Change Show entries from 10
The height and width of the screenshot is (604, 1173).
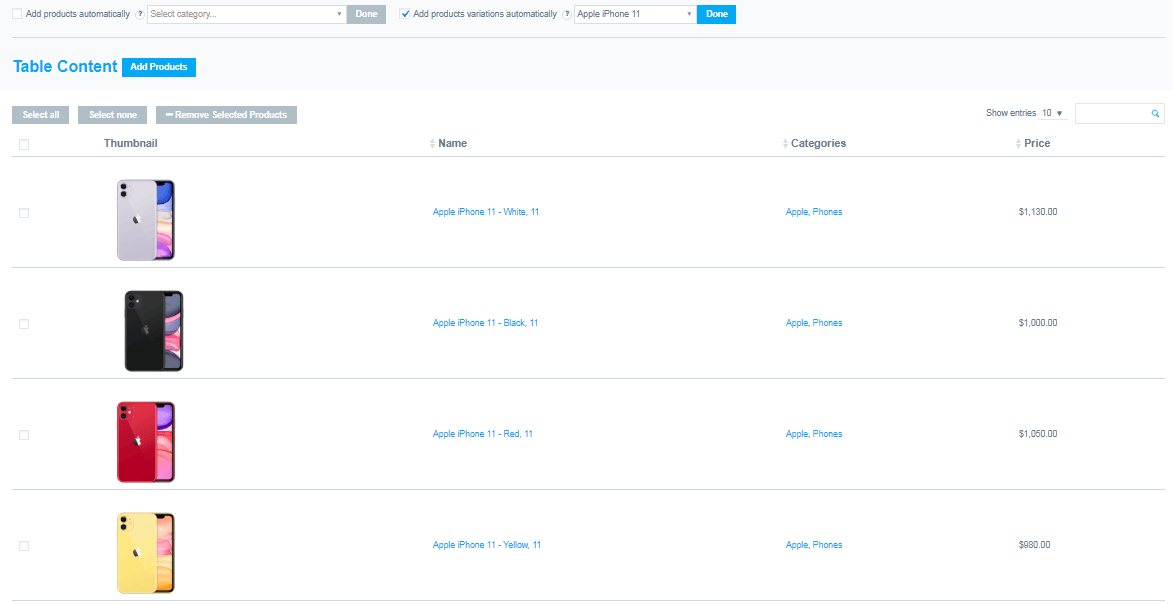coord(1052,113)
